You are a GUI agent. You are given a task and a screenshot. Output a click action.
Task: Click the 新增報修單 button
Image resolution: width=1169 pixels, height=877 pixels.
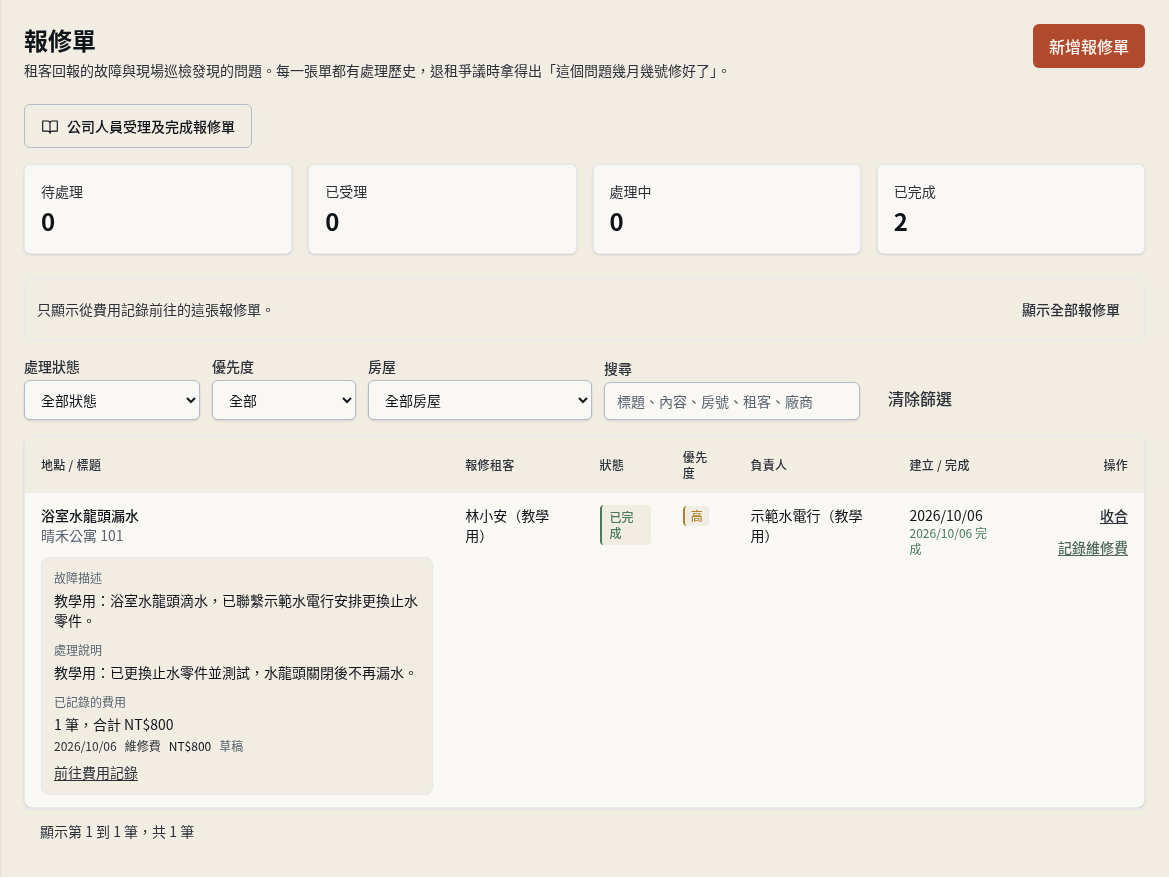(1088, 46)
